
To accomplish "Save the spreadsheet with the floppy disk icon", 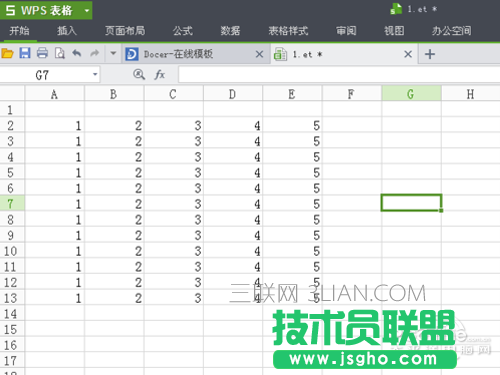I will pos(25,53).
